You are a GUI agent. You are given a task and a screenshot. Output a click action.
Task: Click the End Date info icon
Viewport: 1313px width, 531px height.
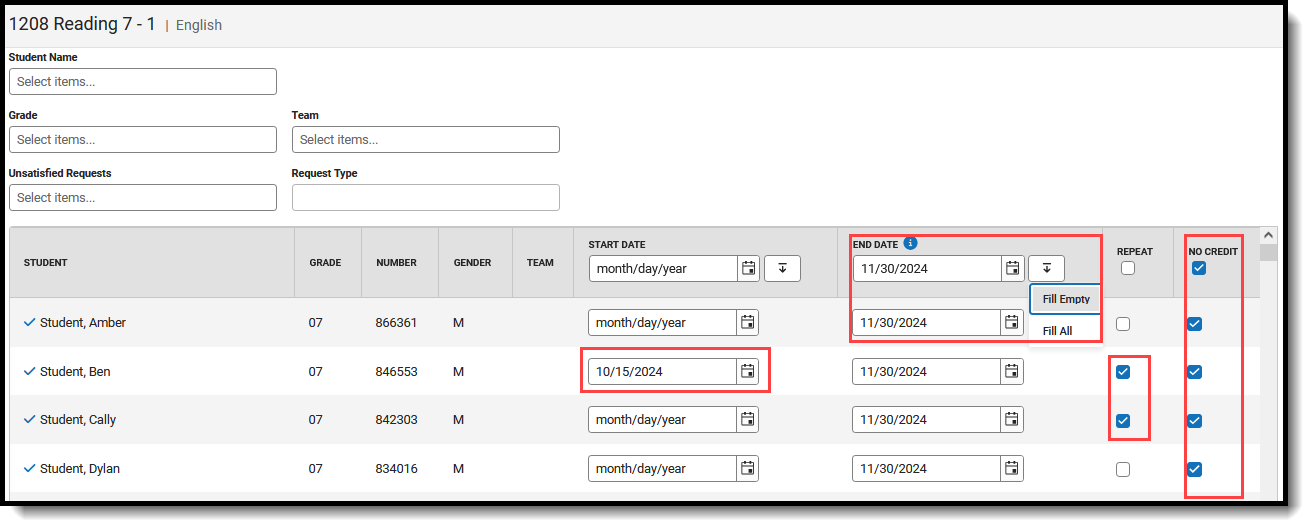(910, 243)
